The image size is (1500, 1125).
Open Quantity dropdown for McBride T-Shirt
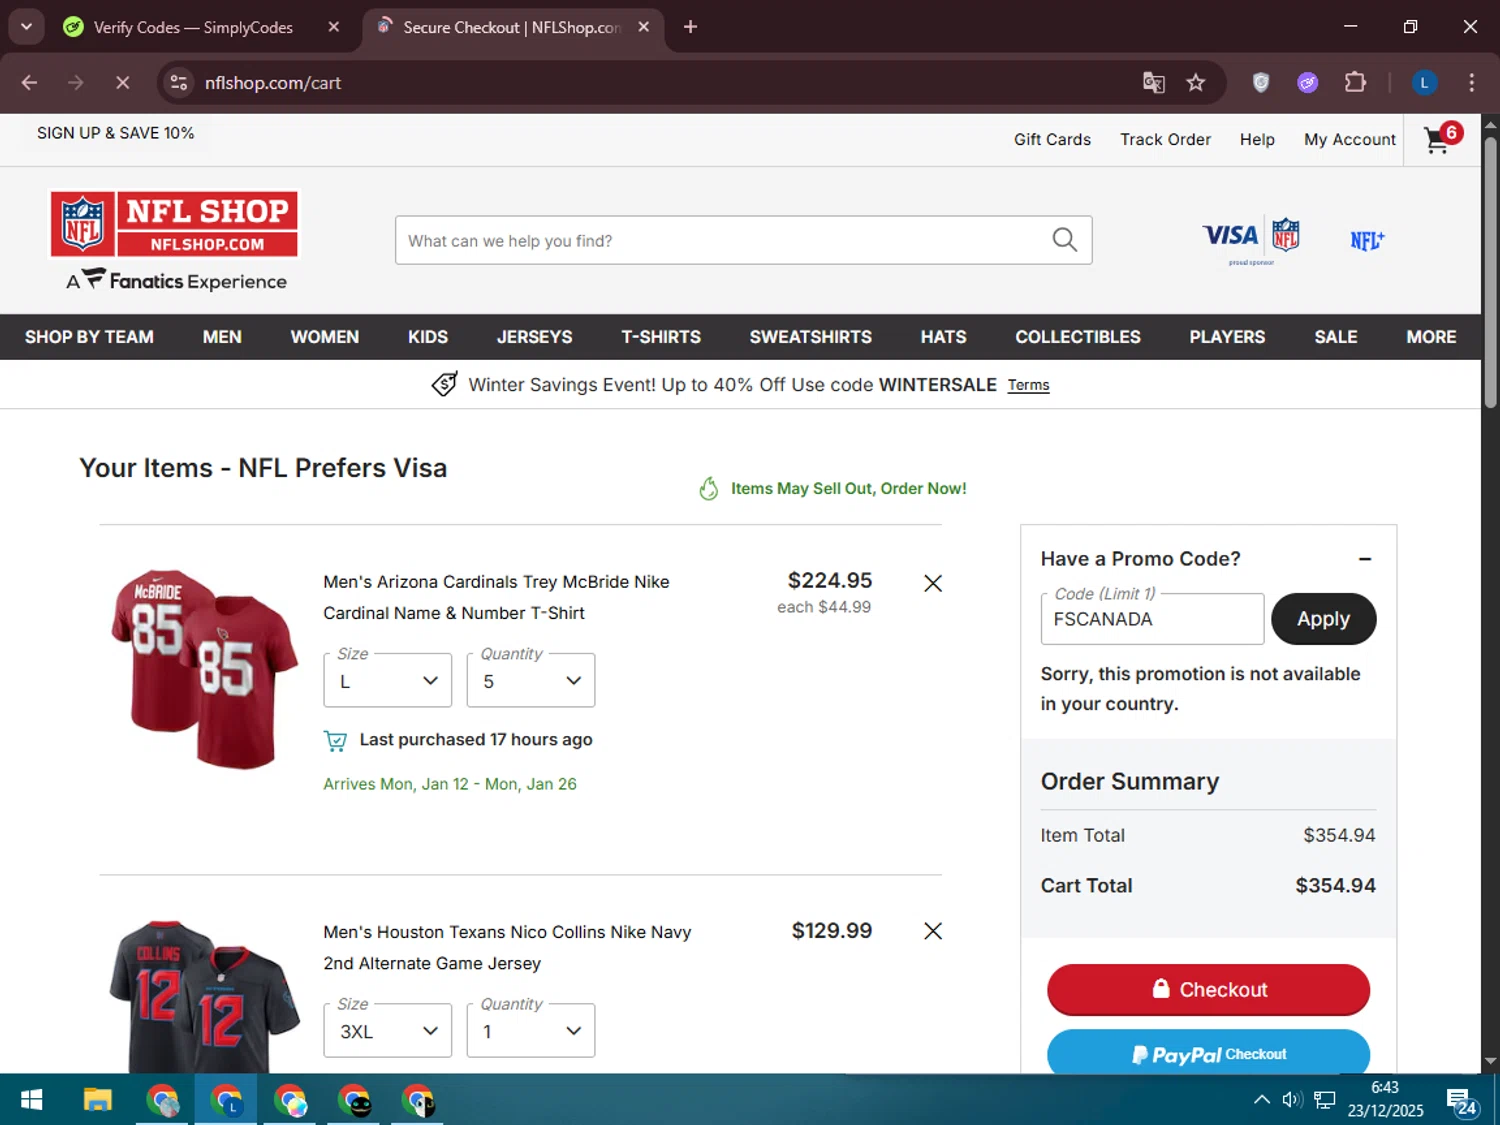pos(531,680)
